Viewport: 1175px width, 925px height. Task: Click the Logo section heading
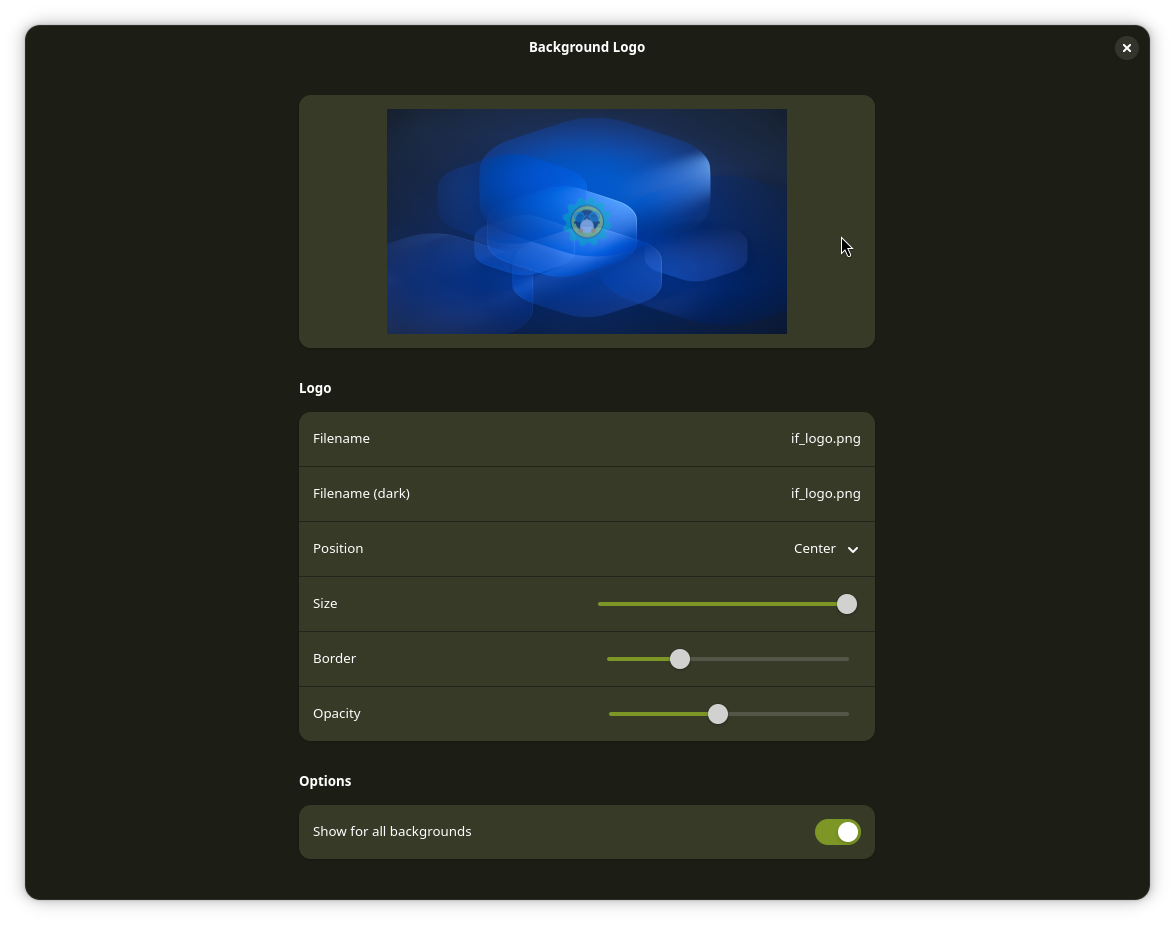click(x=315, y=388)
